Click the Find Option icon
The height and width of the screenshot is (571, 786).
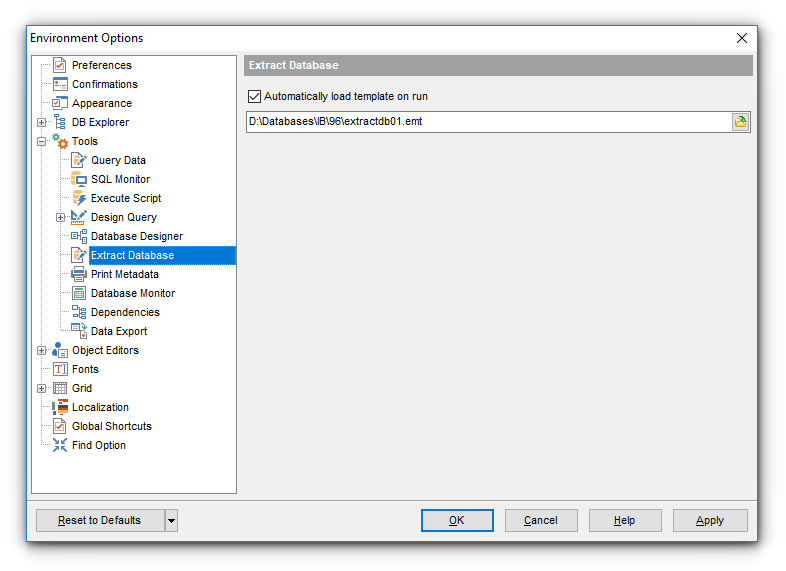click(60, 445)
